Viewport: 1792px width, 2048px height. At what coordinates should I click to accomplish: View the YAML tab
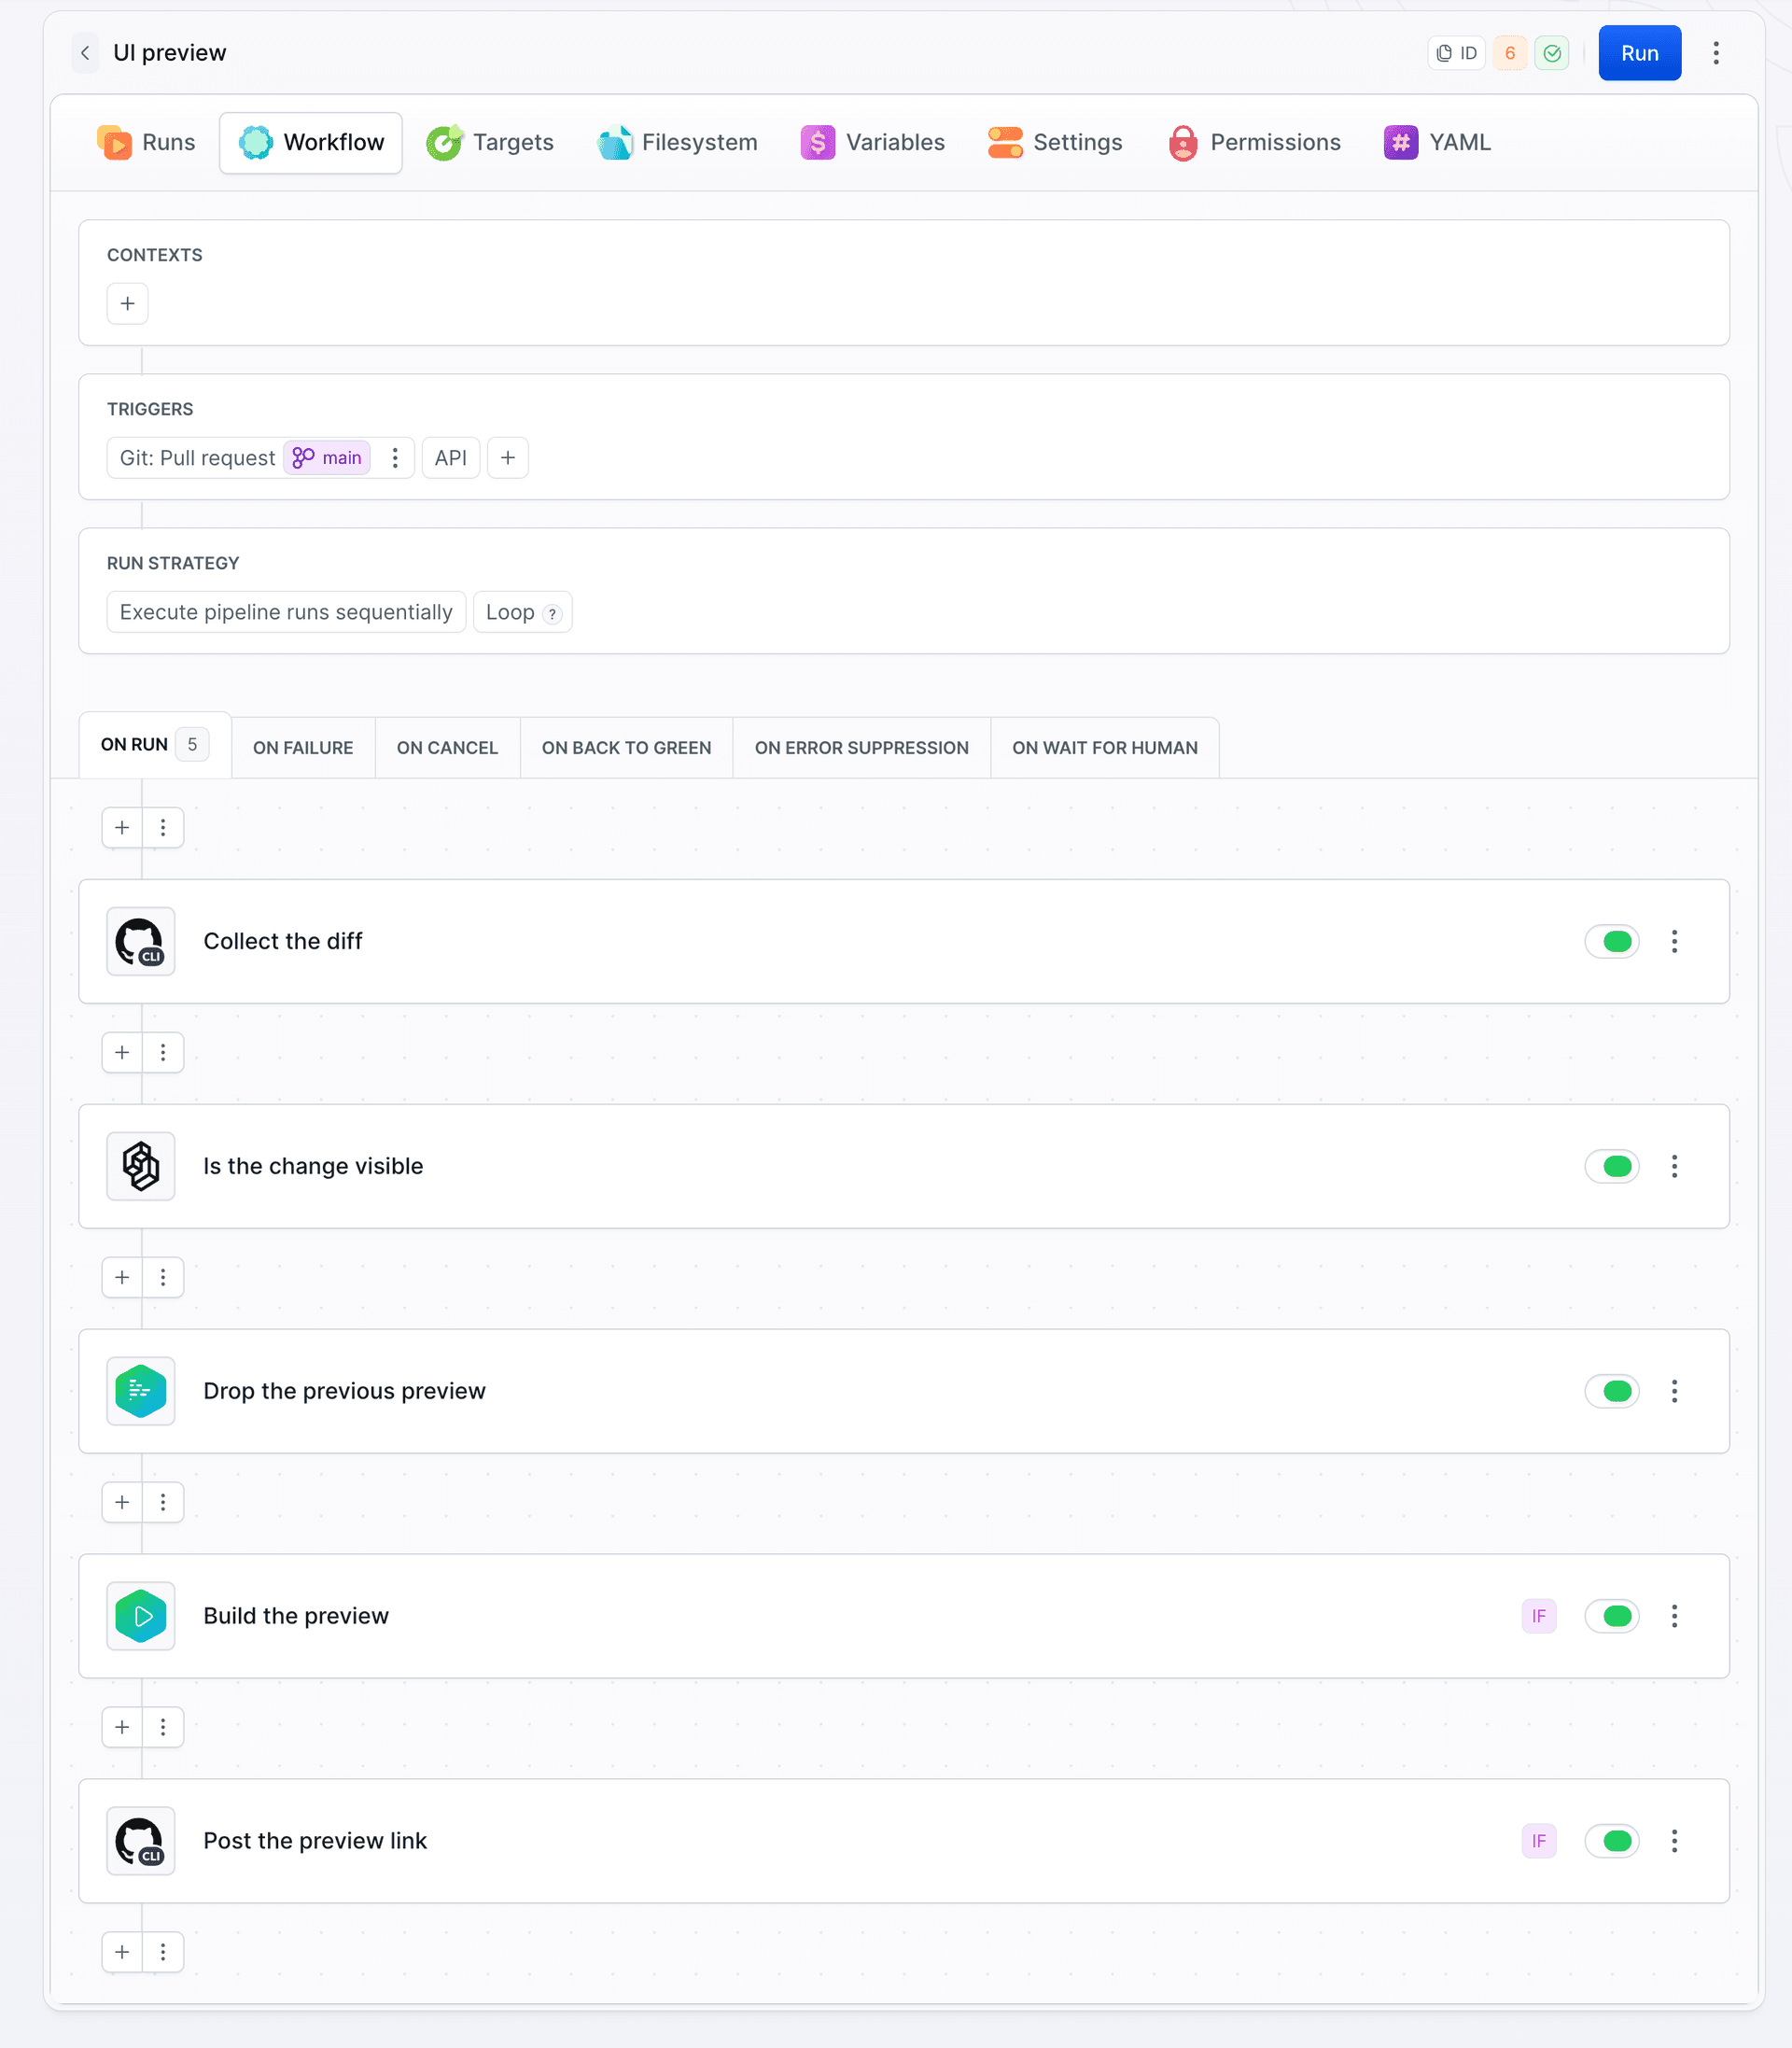click(x=1437, y=142)
